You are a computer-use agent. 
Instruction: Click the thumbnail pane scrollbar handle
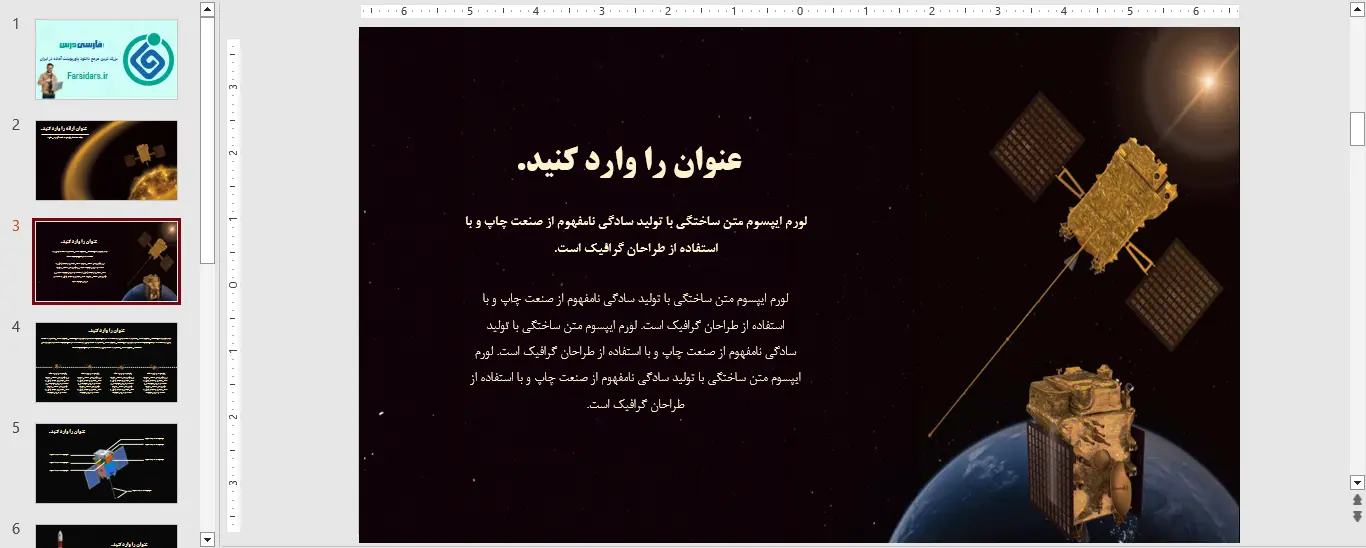click(207, 140)
